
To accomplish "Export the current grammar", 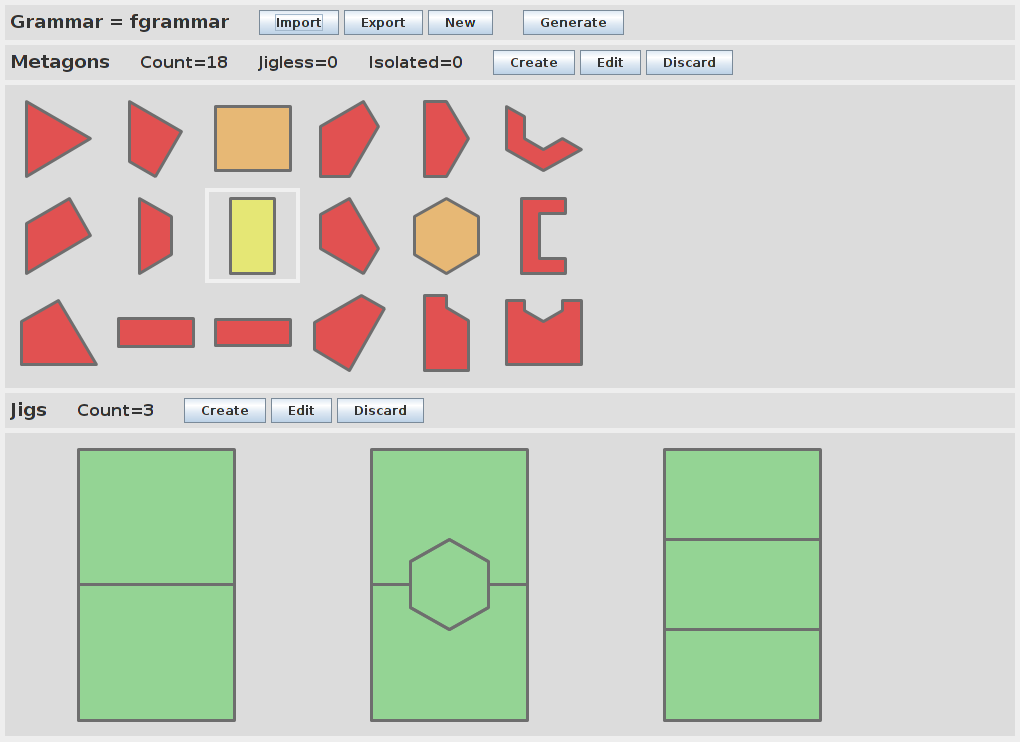I will pos(383,23).
